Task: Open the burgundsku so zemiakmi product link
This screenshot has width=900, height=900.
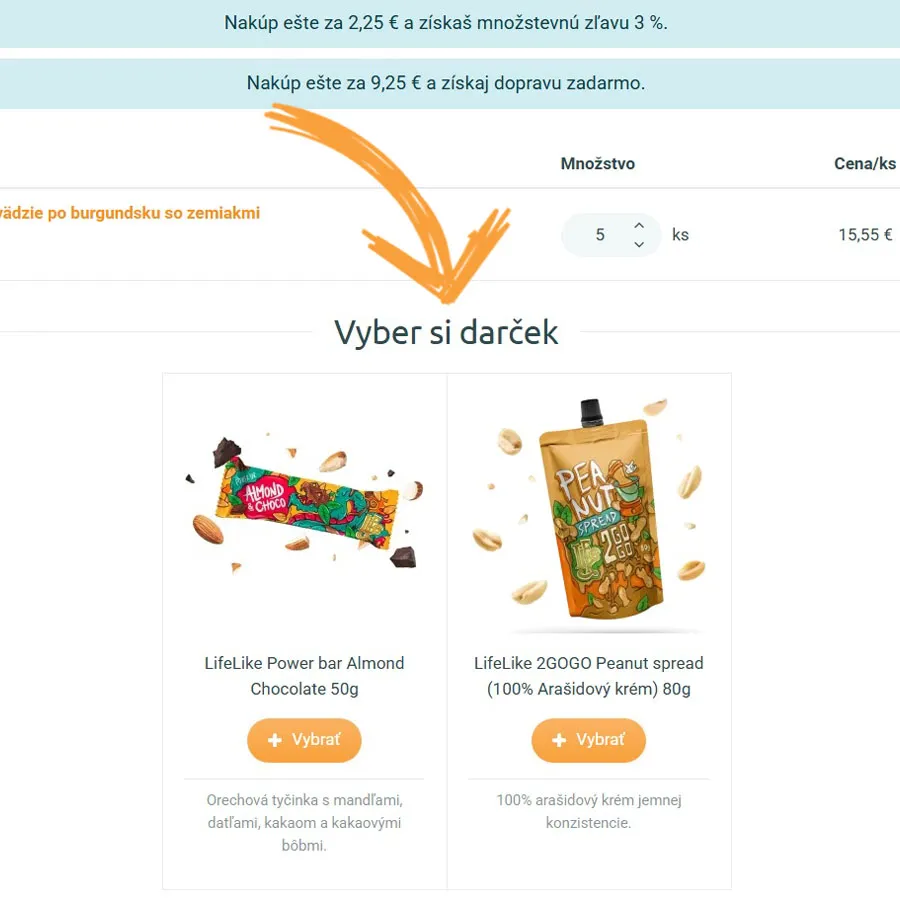Action: (130, 213)
